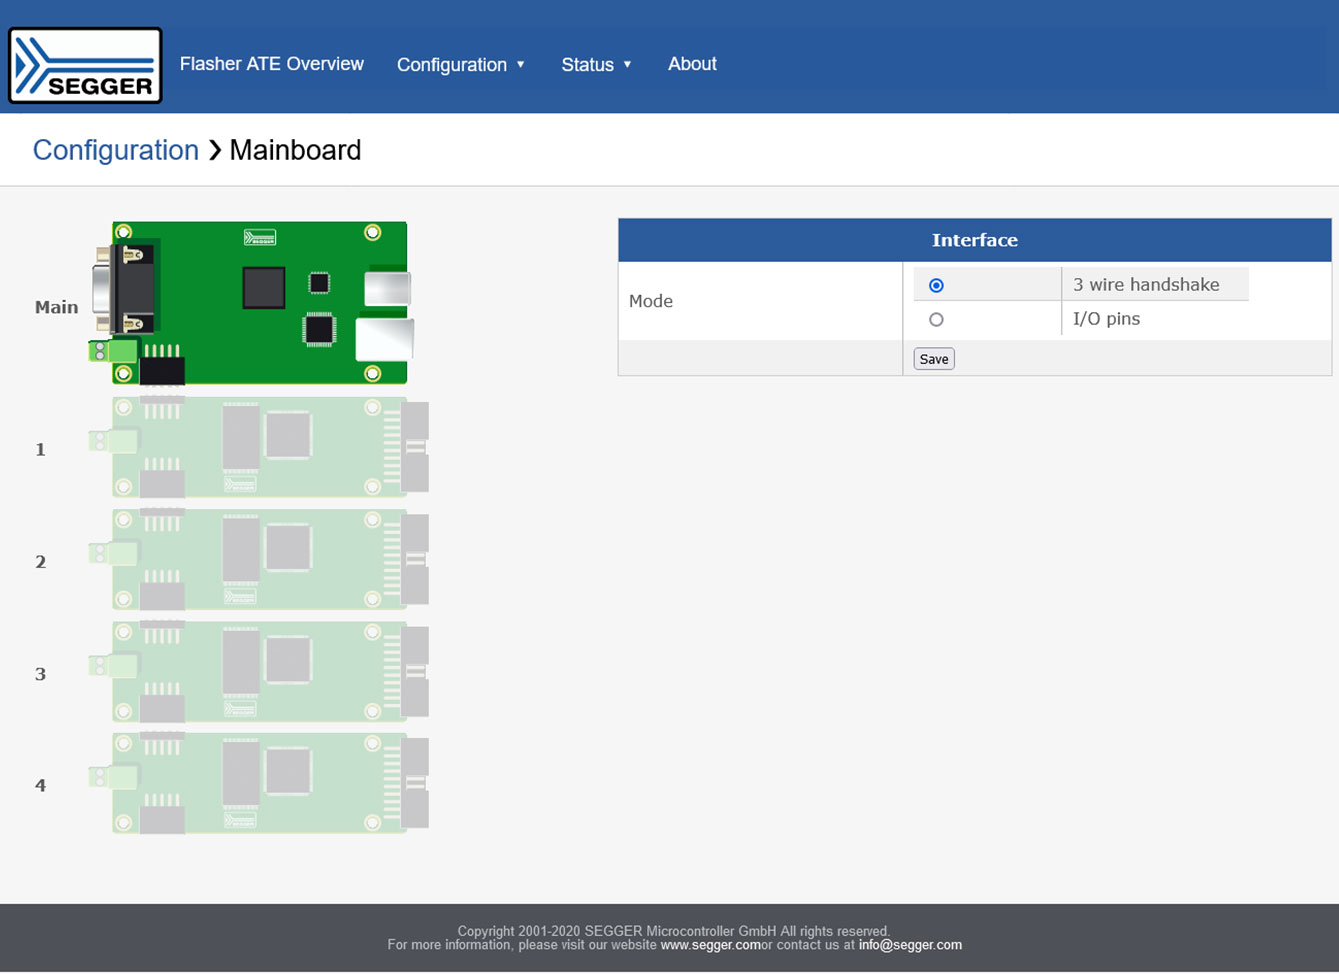Screen dimensions: 1339x974
Task: Click the Configuration breadcrumb link
Action: pos(115,149)
